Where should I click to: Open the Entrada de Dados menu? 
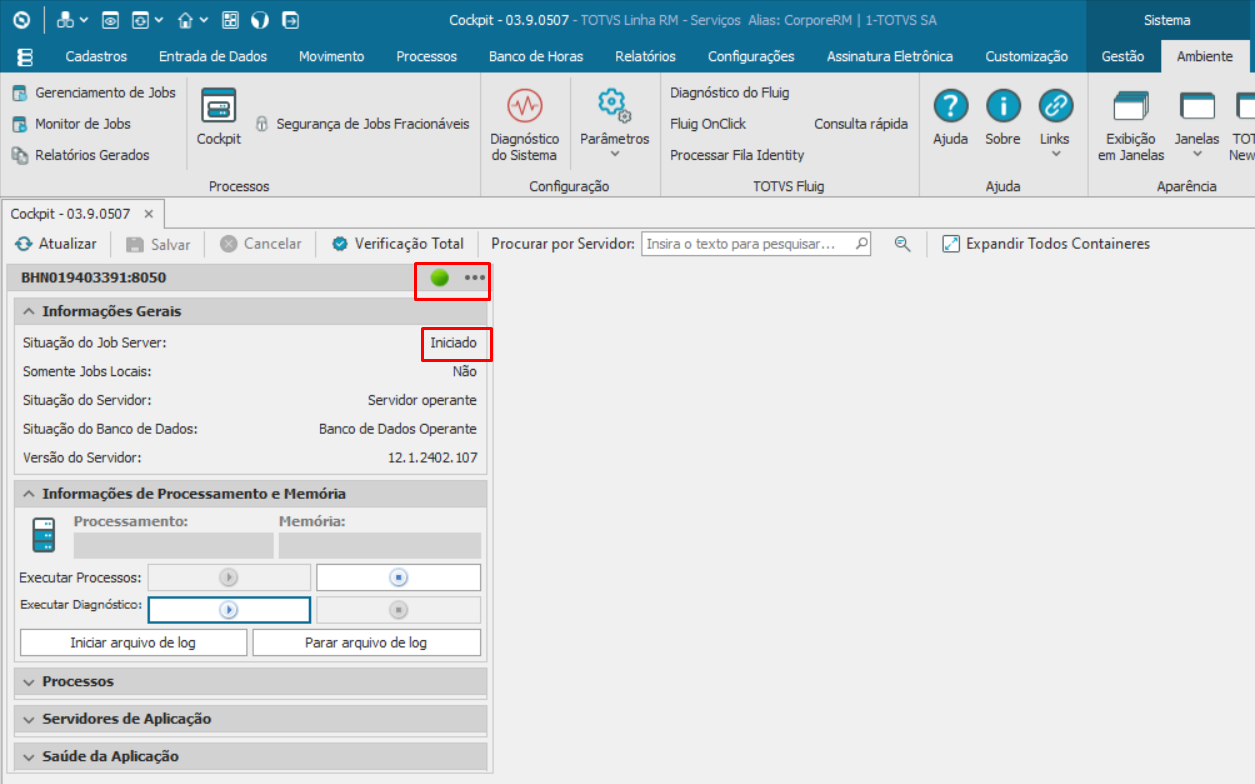click(213, 56)
